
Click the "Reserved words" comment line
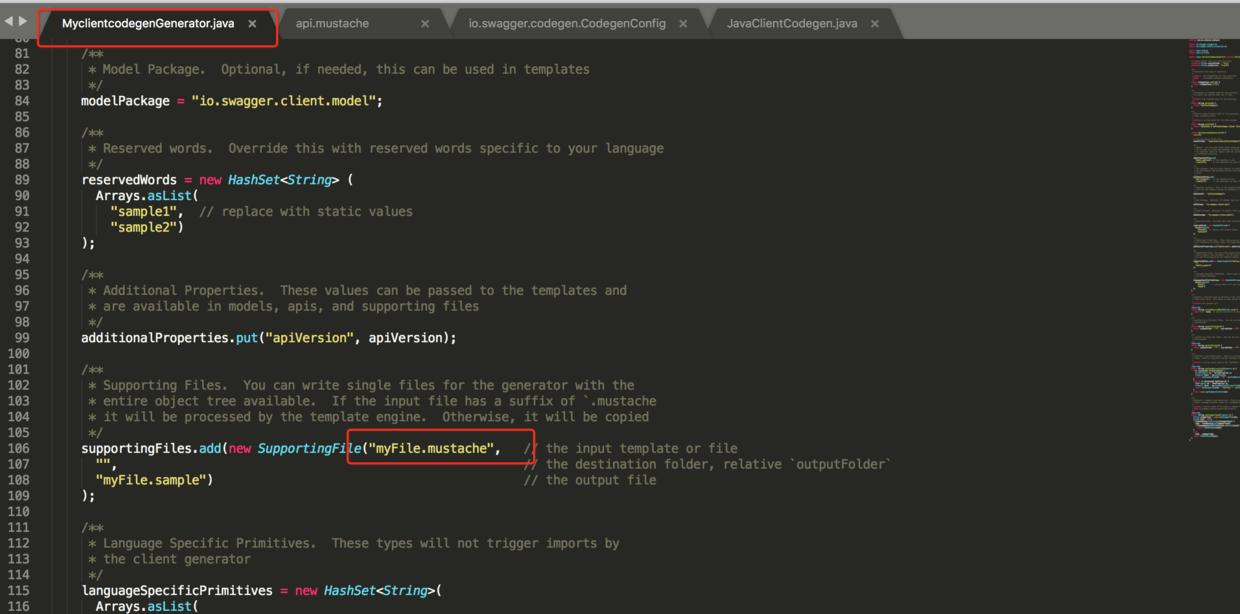376,148
